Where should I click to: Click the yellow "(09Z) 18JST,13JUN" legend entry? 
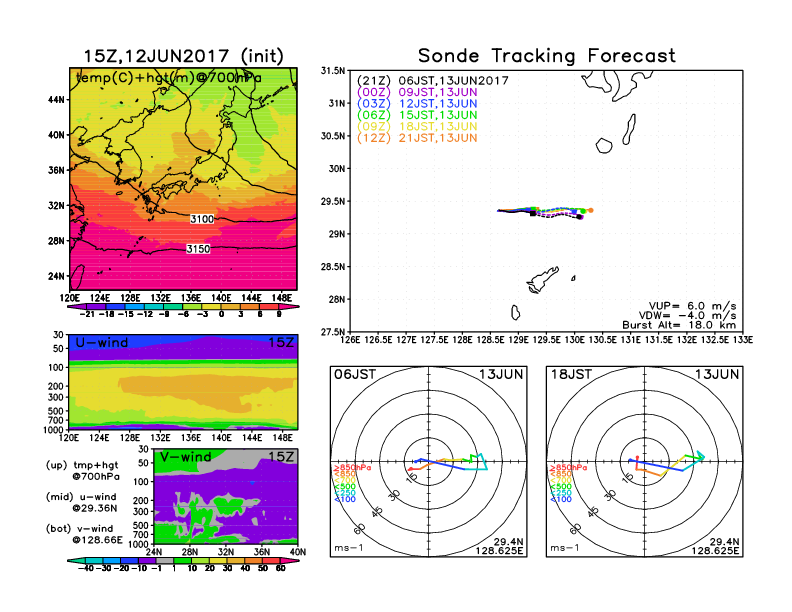(x=417, y=127)
